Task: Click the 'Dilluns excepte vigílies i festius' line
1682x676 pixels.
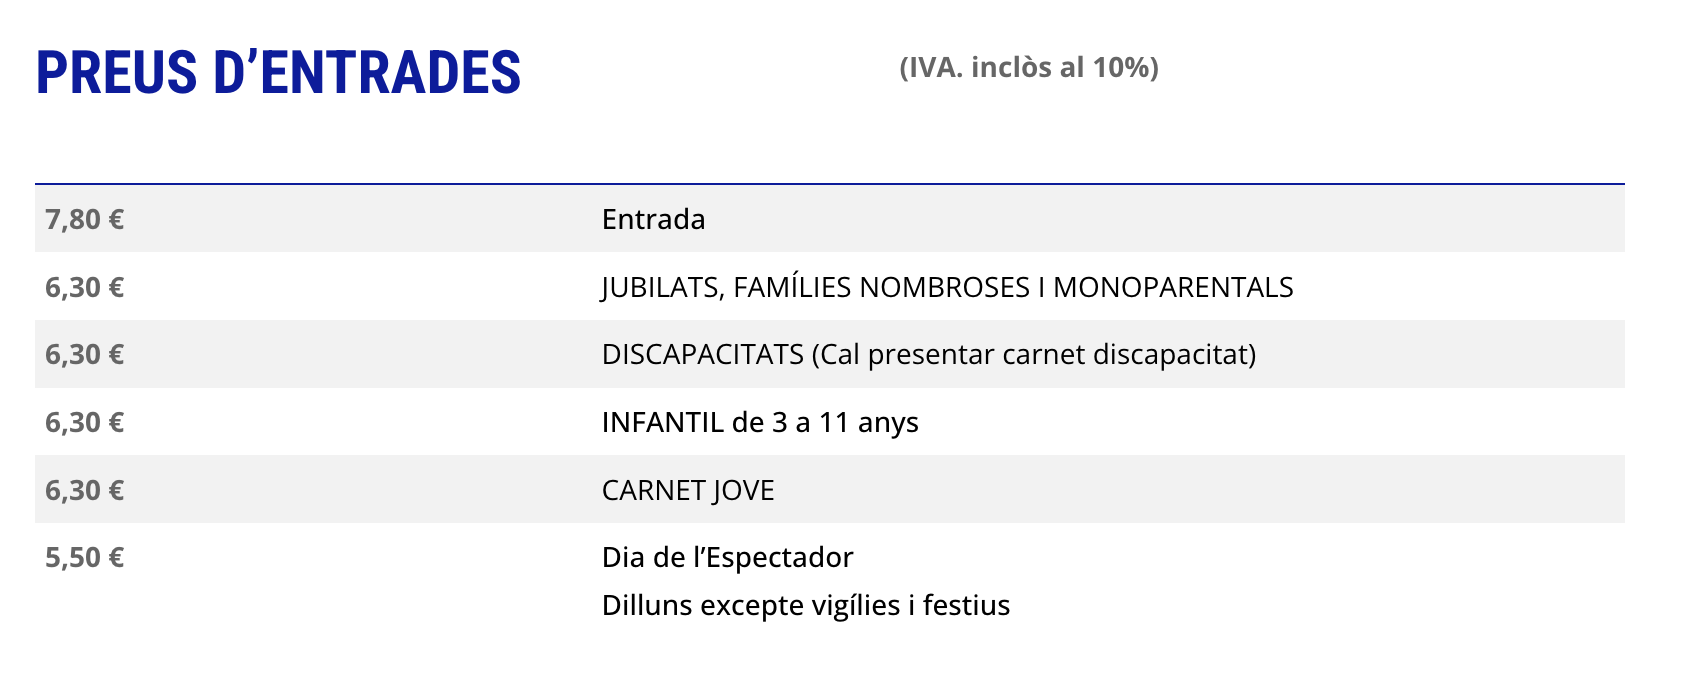Action: [x=805, y=605]
